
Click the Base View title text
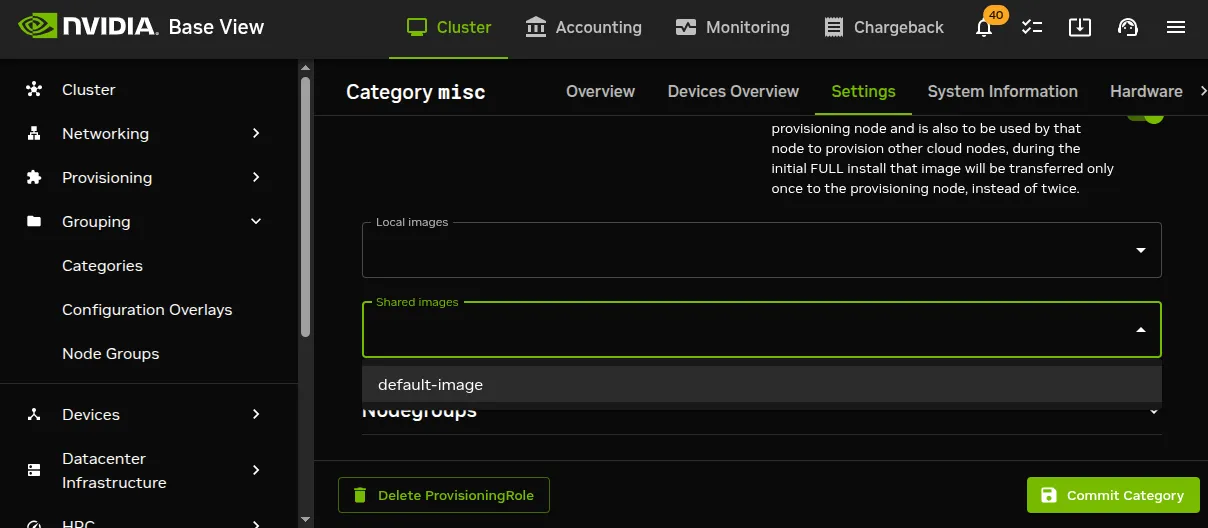point(216,27)
